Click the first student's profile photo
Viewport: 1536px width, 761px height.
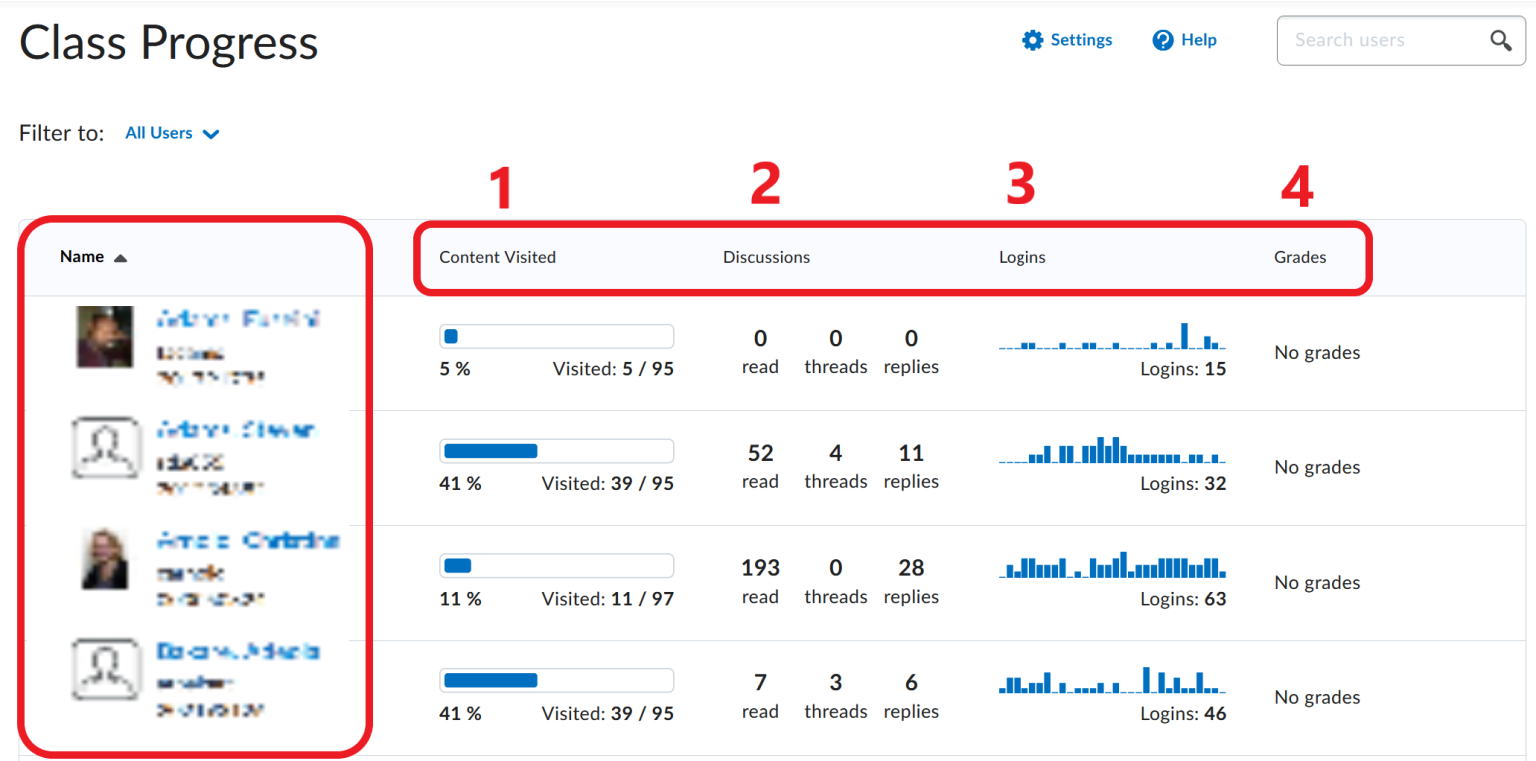(104, 337)
